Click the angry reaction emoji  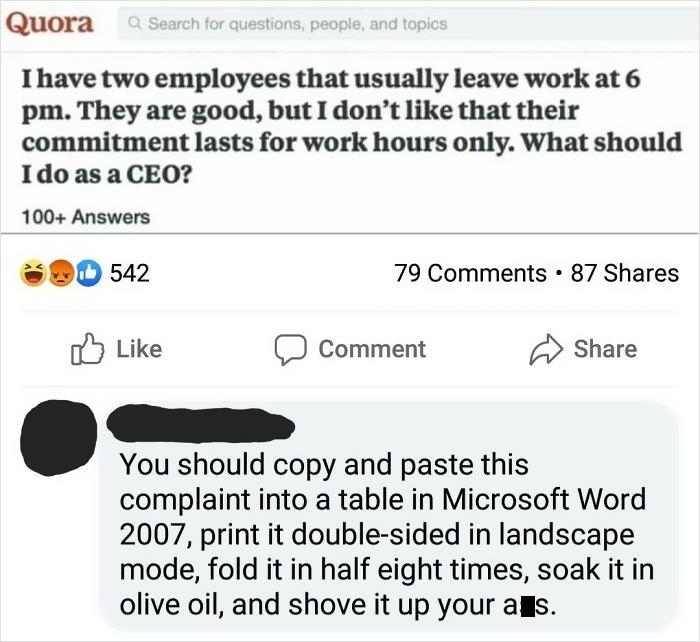(61, 273)
